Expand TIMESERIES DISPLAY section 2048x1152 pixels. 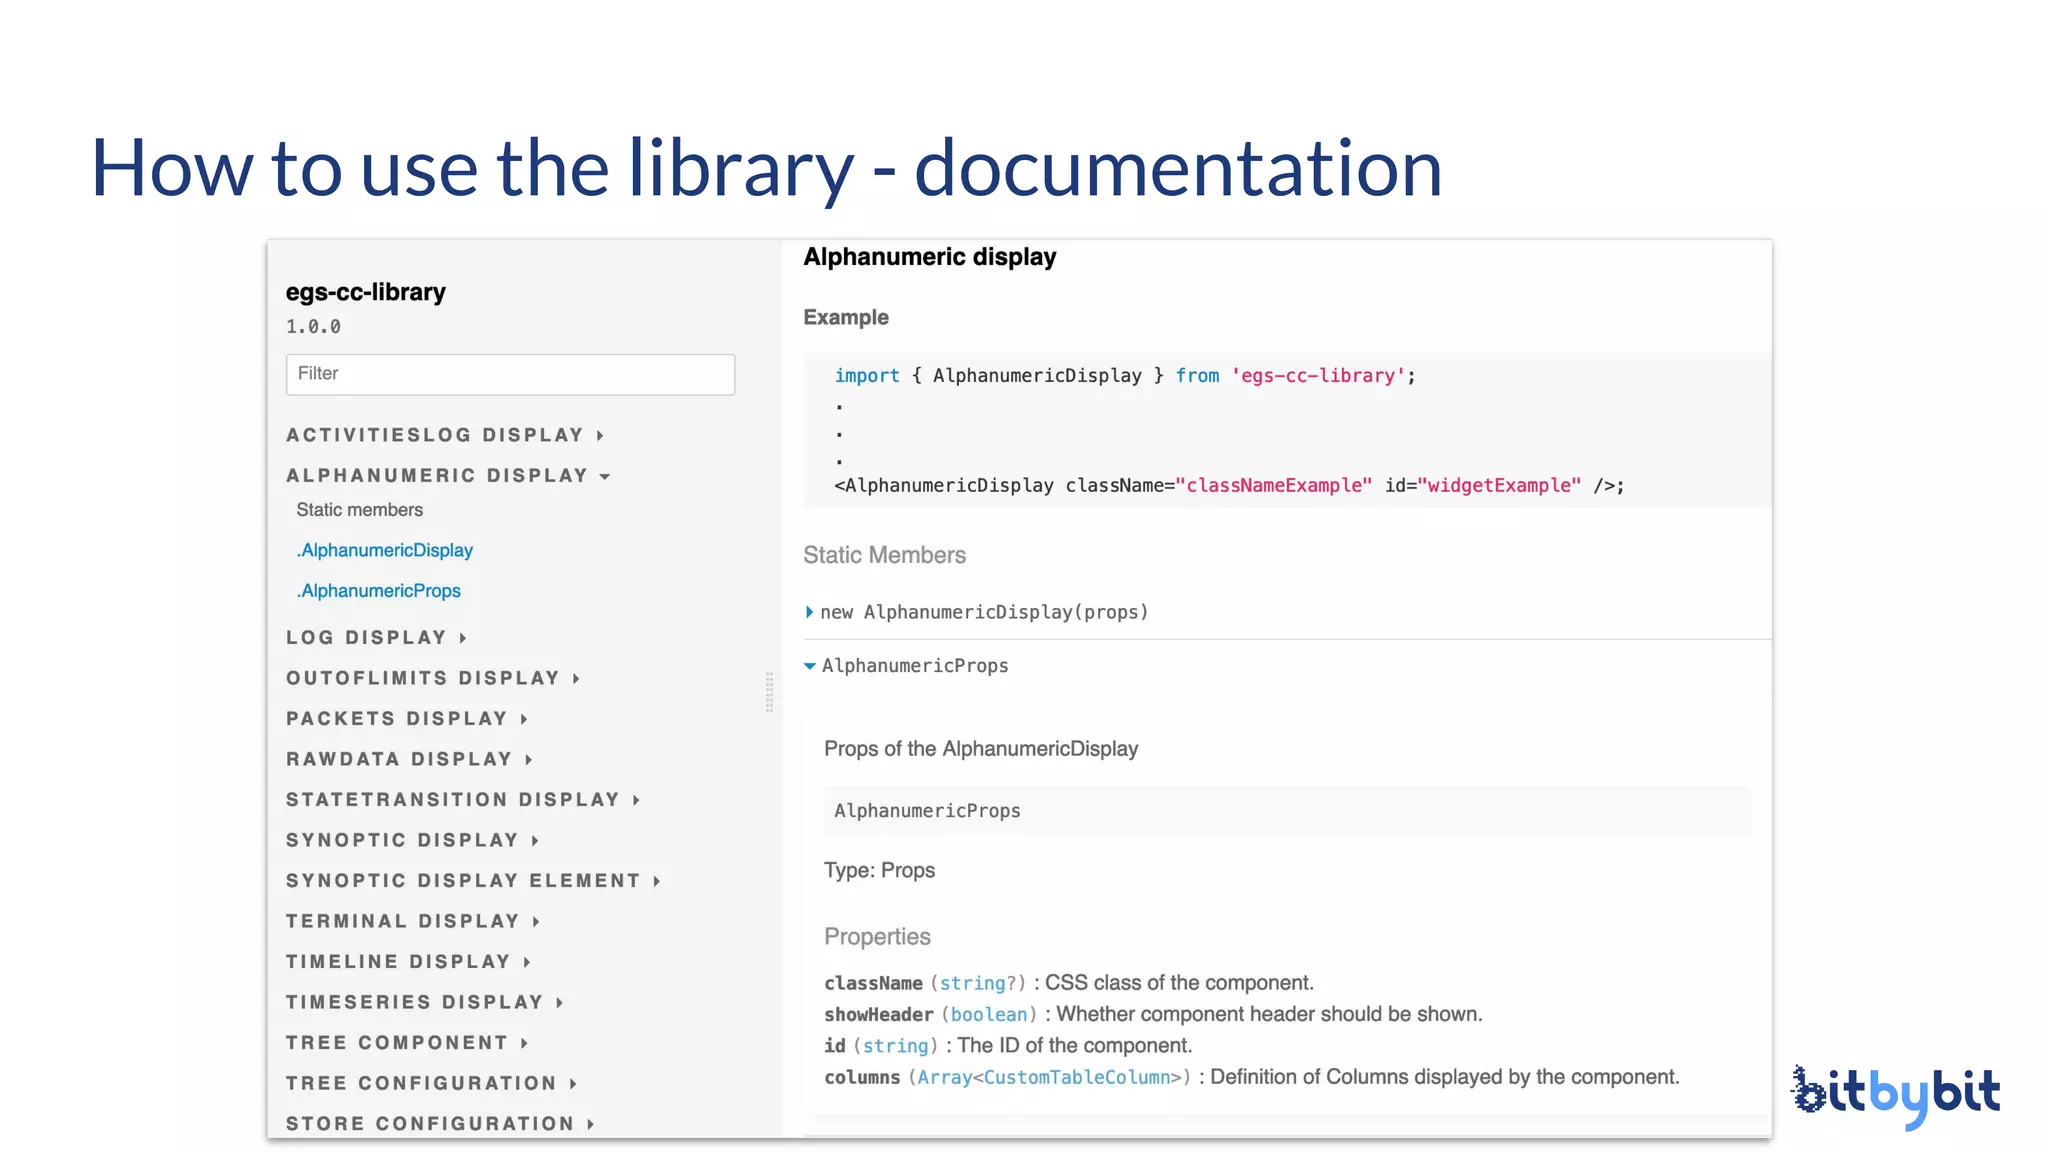click(x=425, y=1002)
